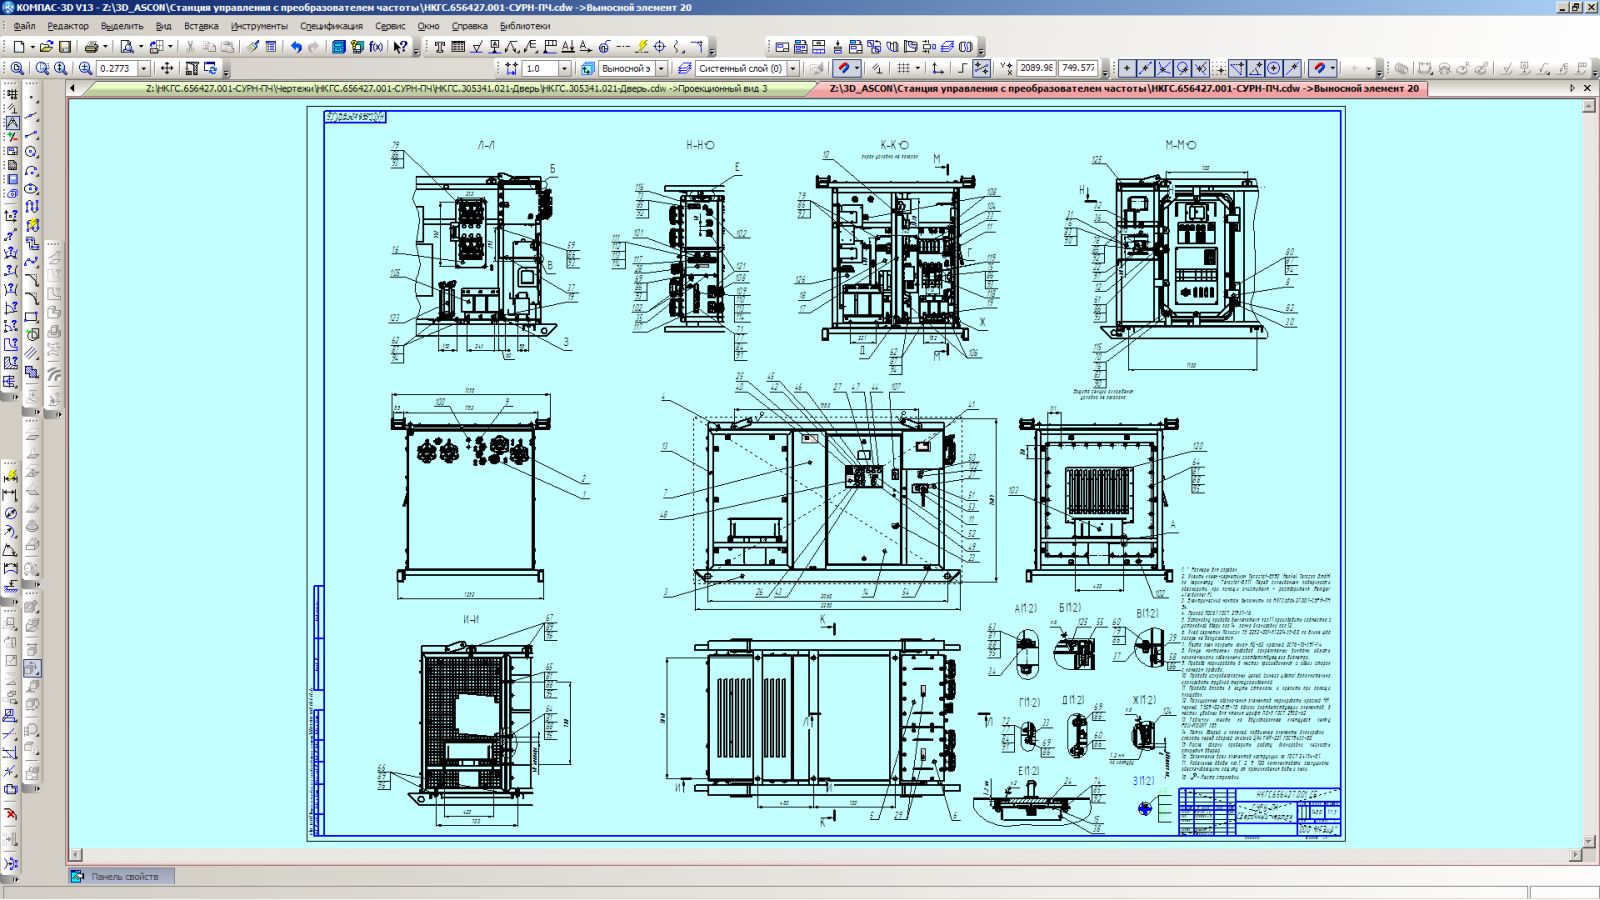1600x900 pixels.
Task: Click the insert table icon
Action: click(x=458, y=47)
